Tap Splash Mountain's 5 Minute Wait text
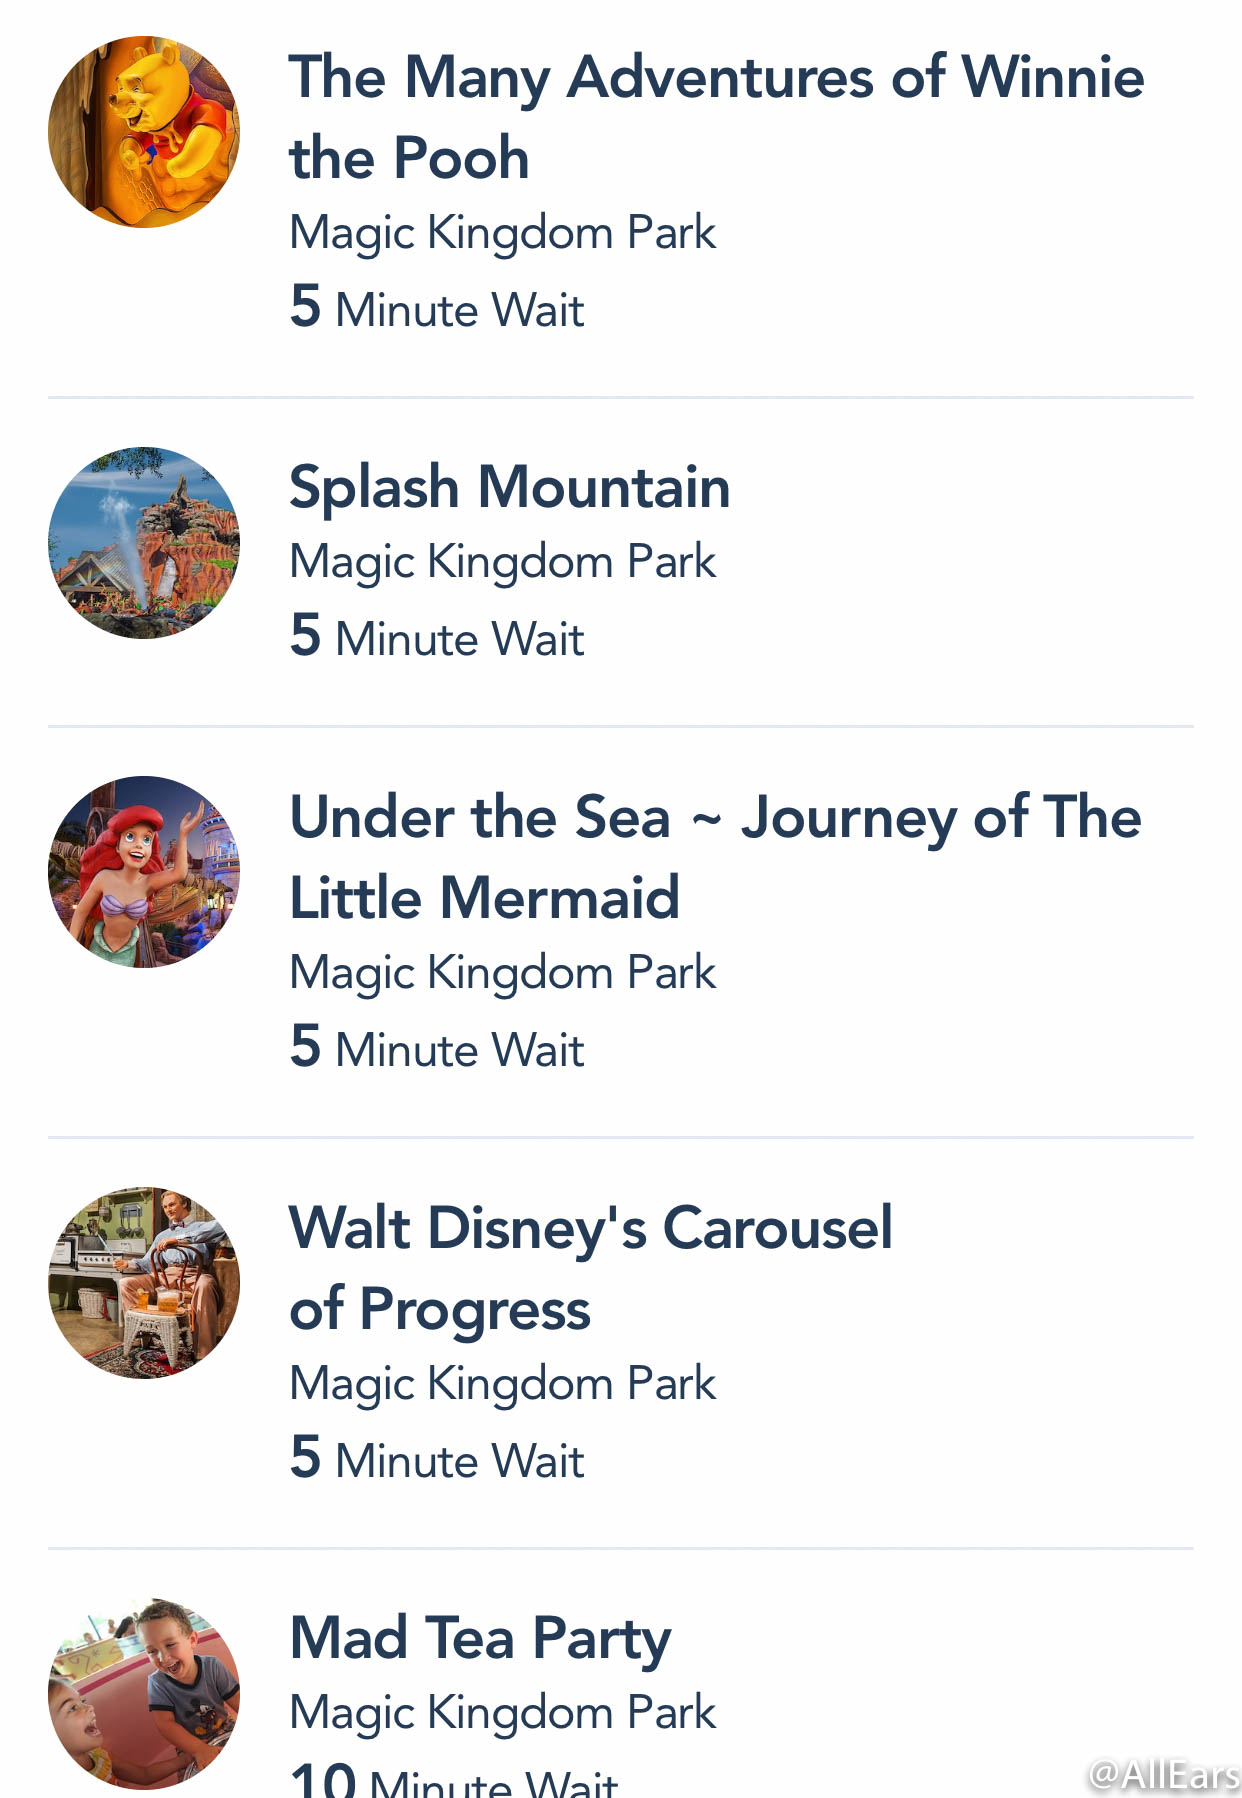The height and width of the screenshot is (1798, 1242). [437, 636]
